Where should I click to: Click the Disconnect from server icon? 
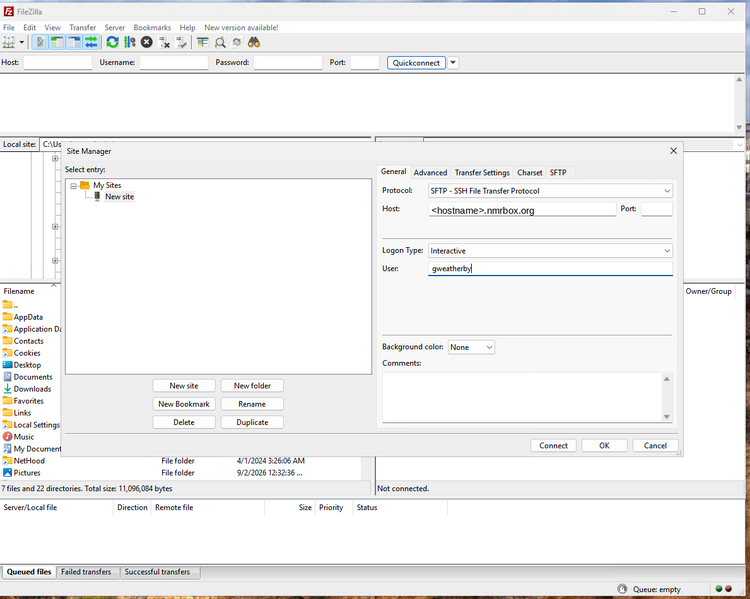(x=164, y=43)
